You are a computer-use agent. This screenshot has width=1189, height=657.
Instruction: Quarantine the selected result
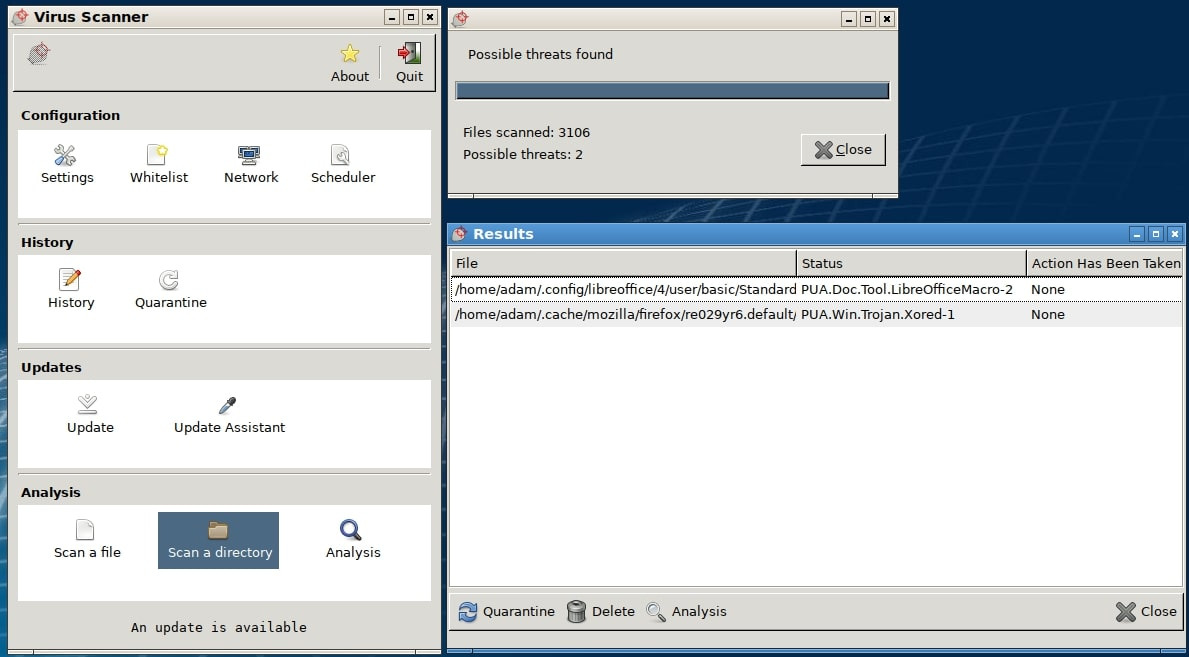pyautogui.click(x=506, y=612)
